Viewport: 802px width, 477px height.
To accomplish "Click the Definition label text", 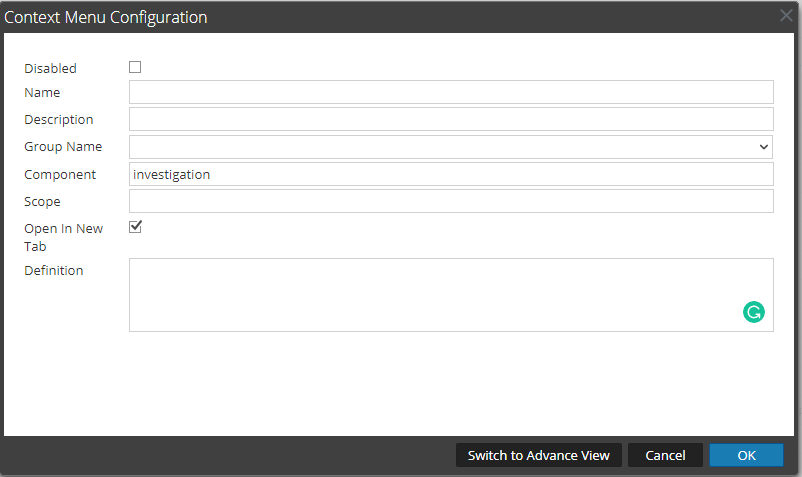I will coord(54,270).
